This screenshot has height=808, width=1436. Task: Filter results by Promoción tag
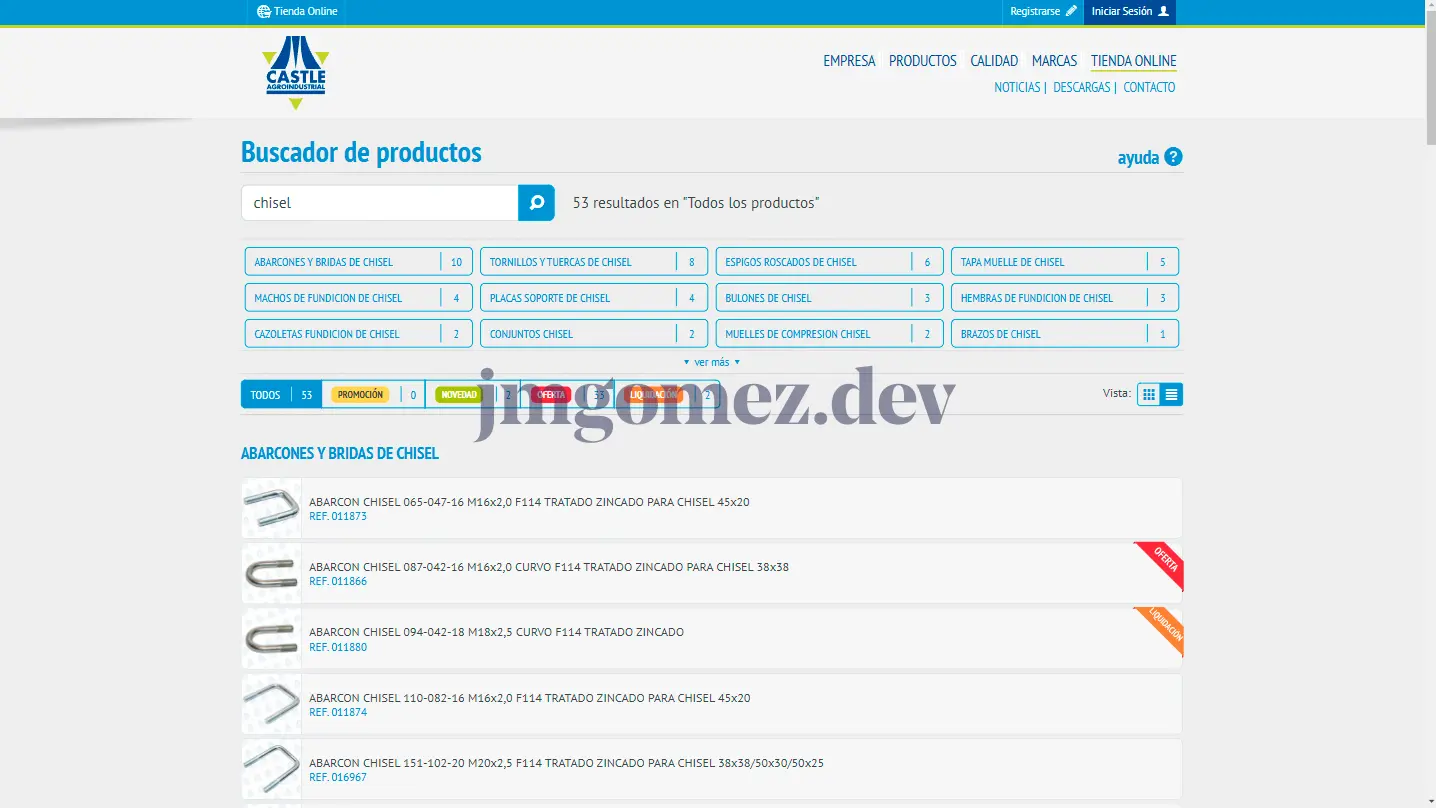(360, 395)
